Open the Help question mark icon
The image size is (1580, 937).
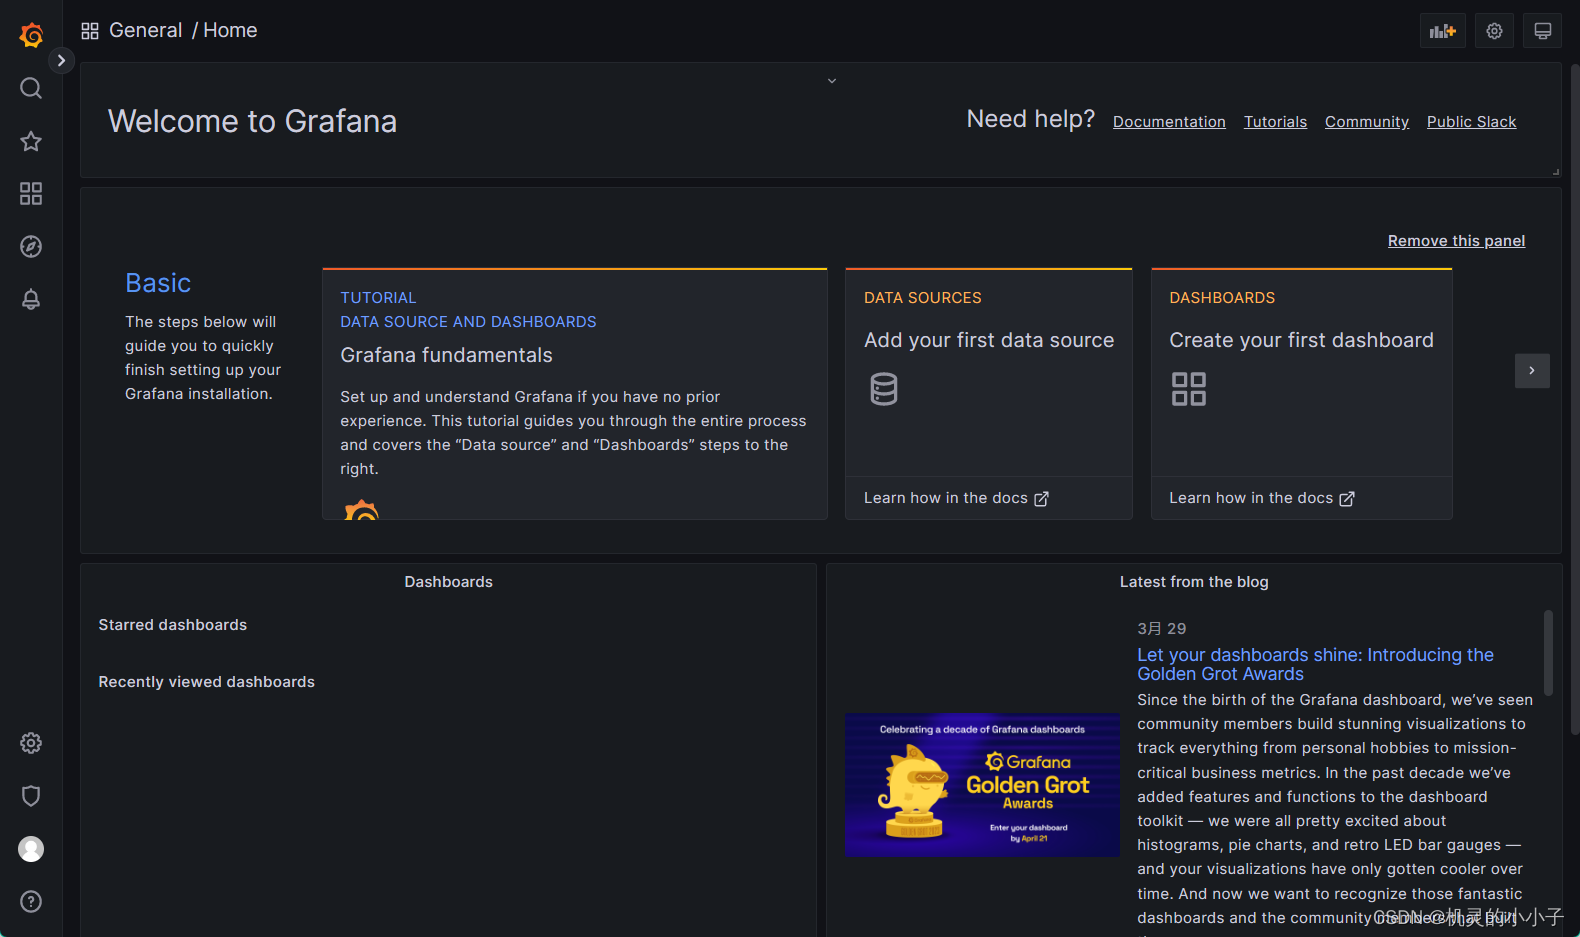tap(31, 902)
